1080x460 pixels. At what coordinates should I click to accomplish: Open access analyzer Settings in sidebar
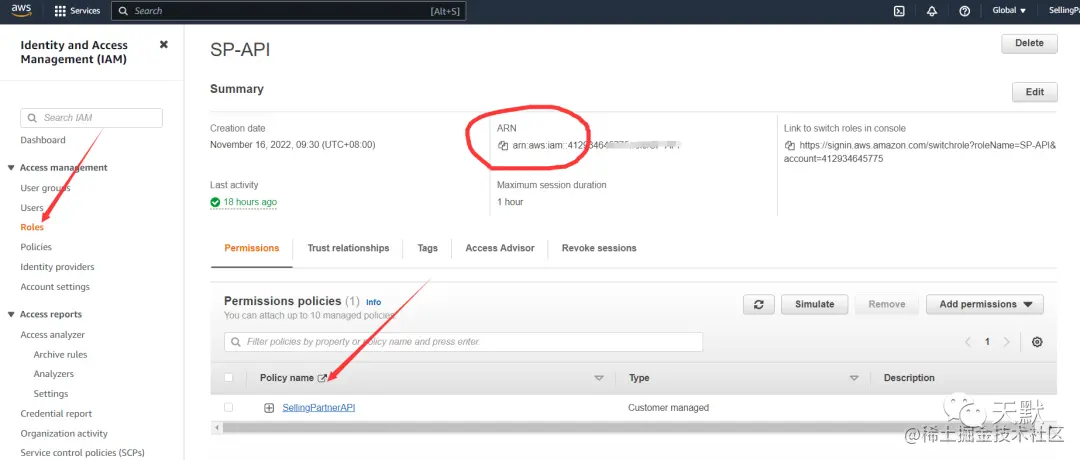tap(51, 395)
